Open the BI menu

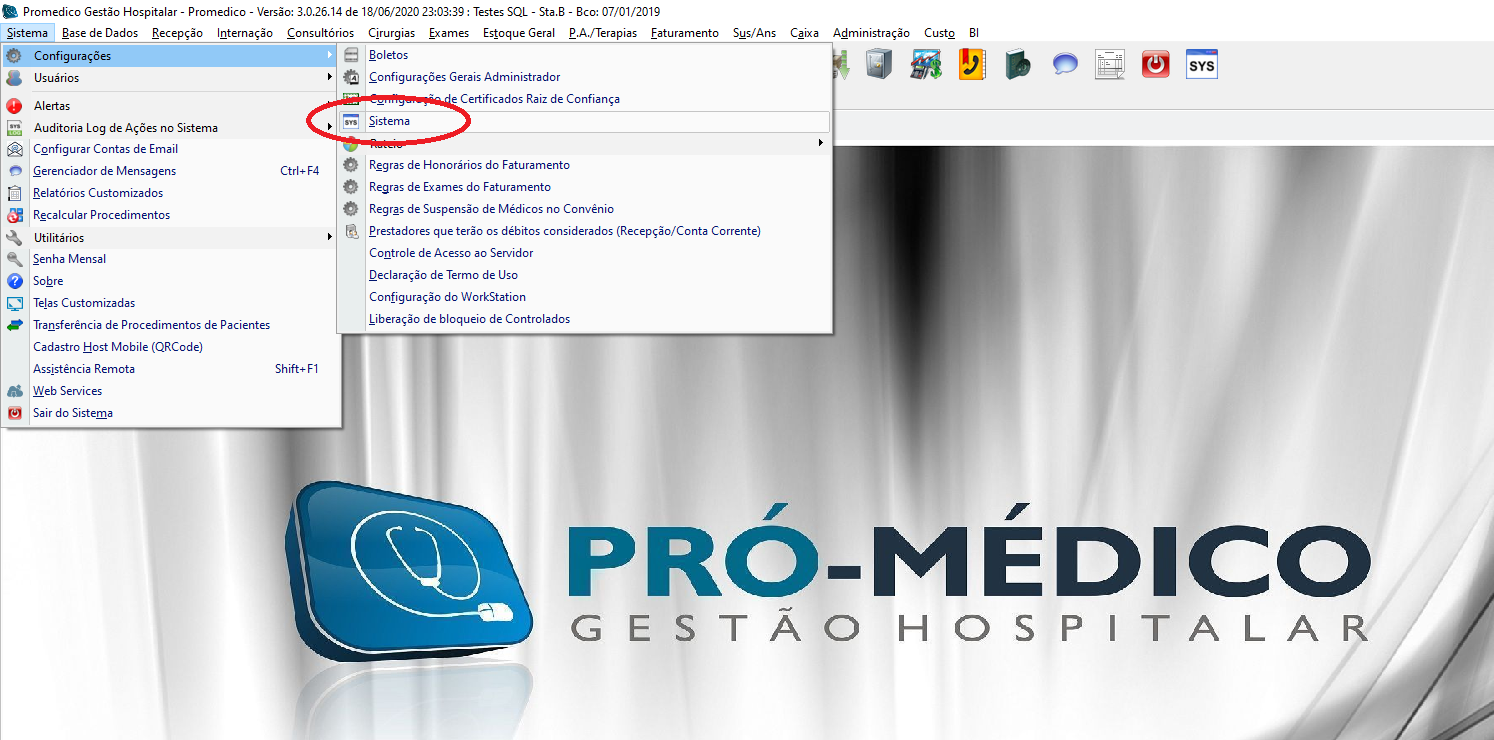(x=974, y=33)
